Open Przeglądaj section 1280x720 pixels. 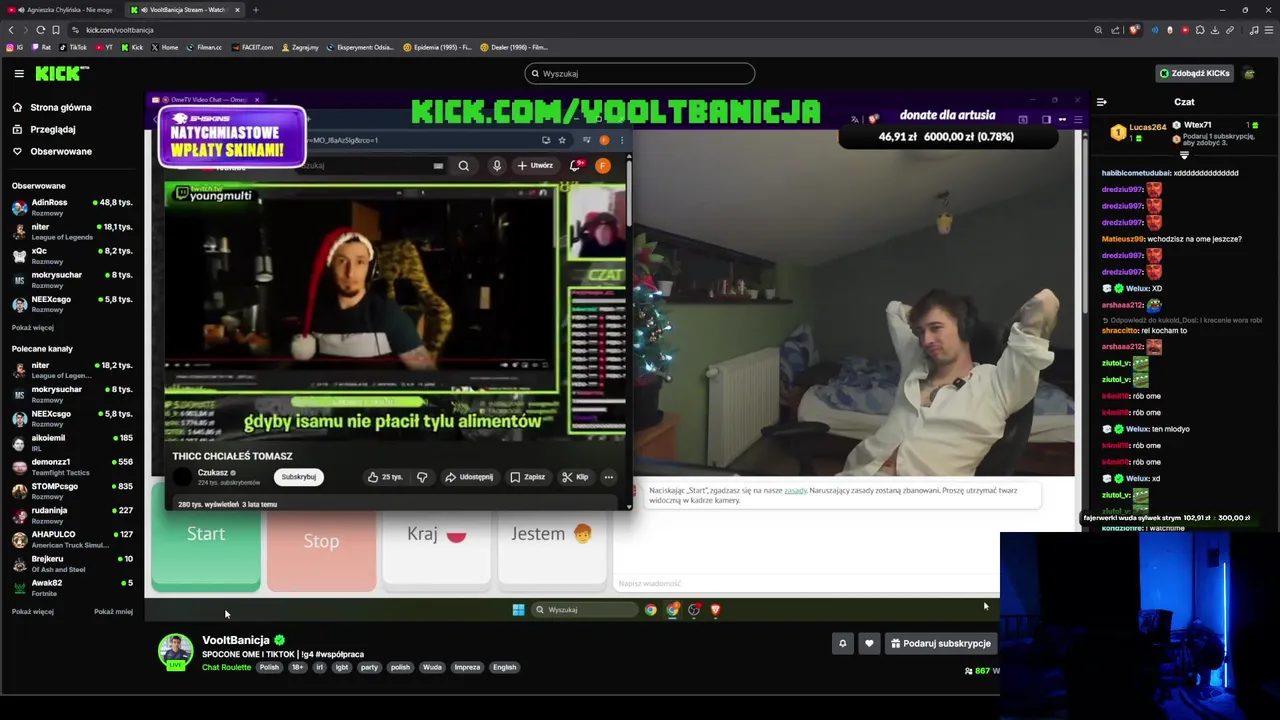[44, 129]
